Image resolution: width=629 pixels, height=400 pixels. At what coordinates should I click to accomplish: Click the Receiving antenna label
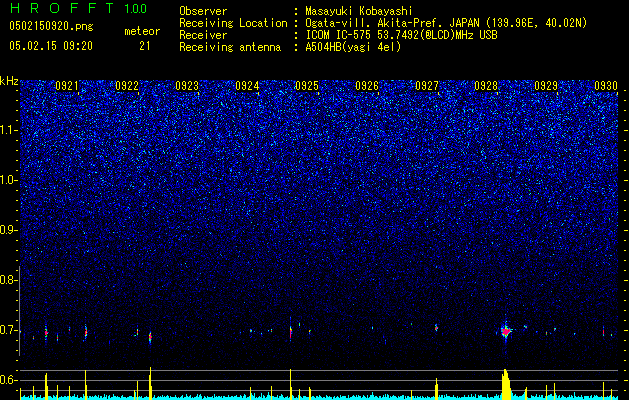(x=230, y=47)
